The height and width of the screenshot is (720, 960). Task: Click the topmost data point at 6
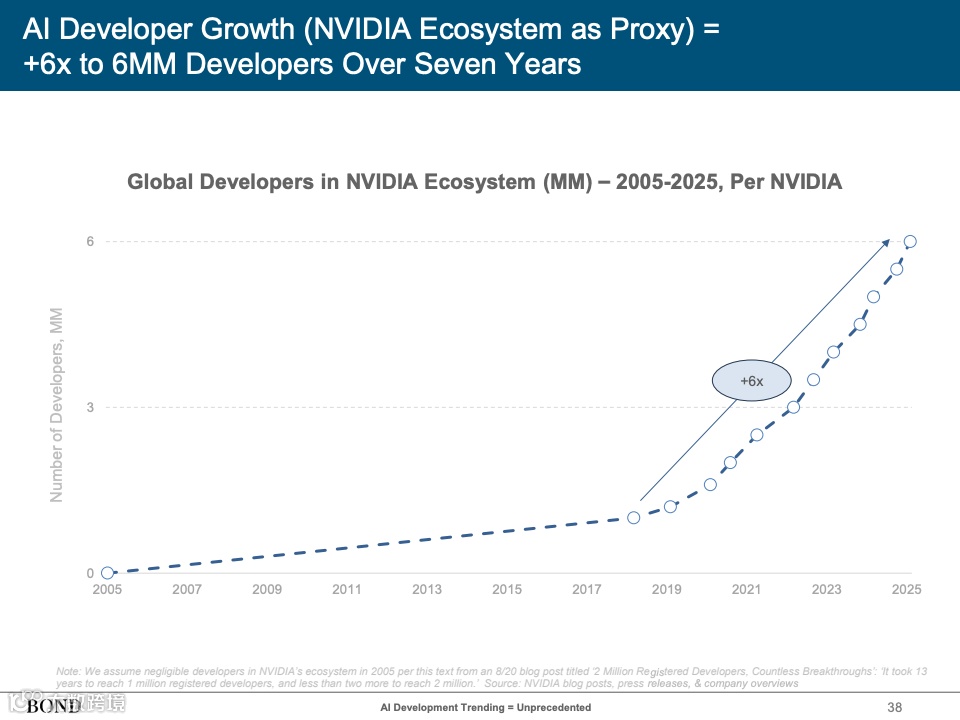click(910, 241)
